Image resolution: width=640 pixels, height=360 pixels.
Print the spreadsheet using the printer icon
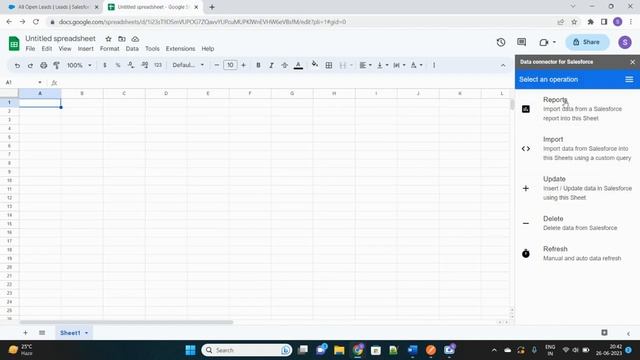tap(43, 65)
